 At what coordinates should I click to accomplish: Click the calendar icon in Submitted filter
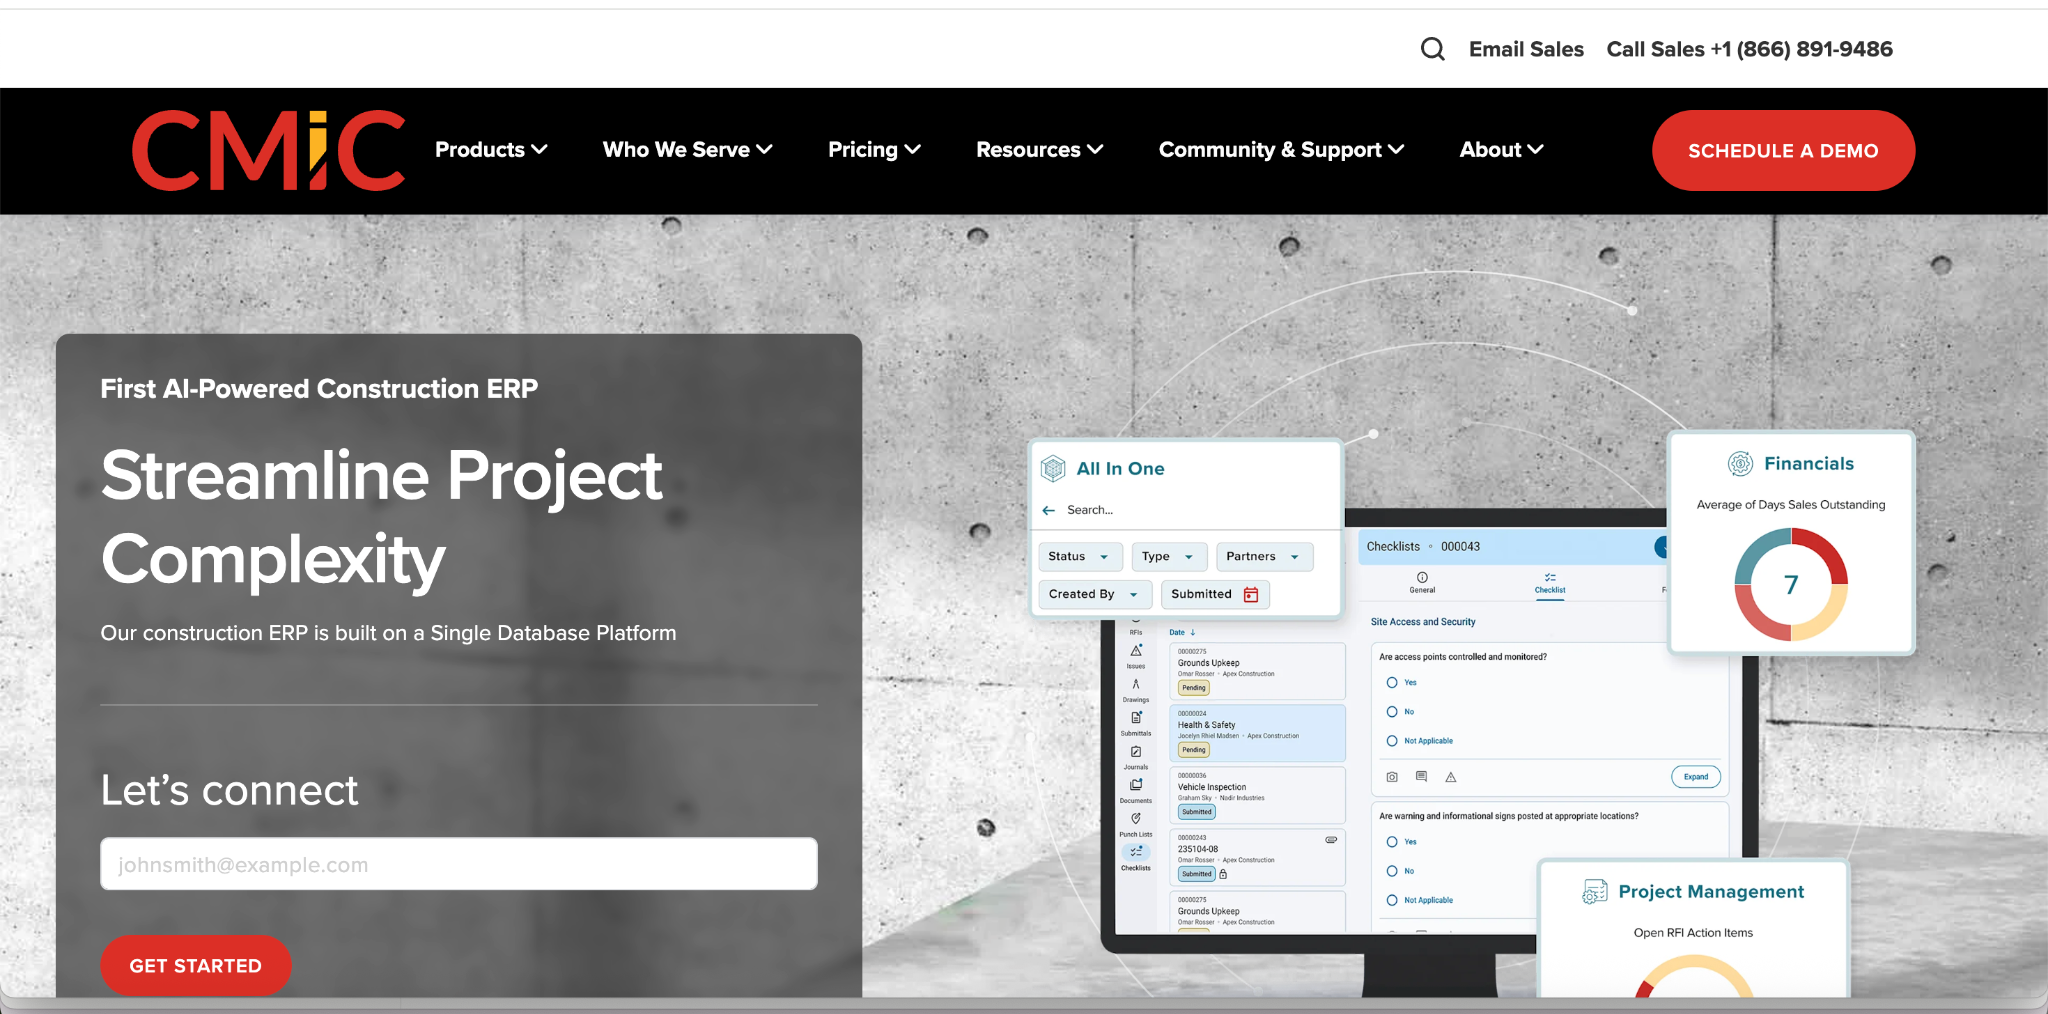pyautogui.click(x=1250, y=595)
